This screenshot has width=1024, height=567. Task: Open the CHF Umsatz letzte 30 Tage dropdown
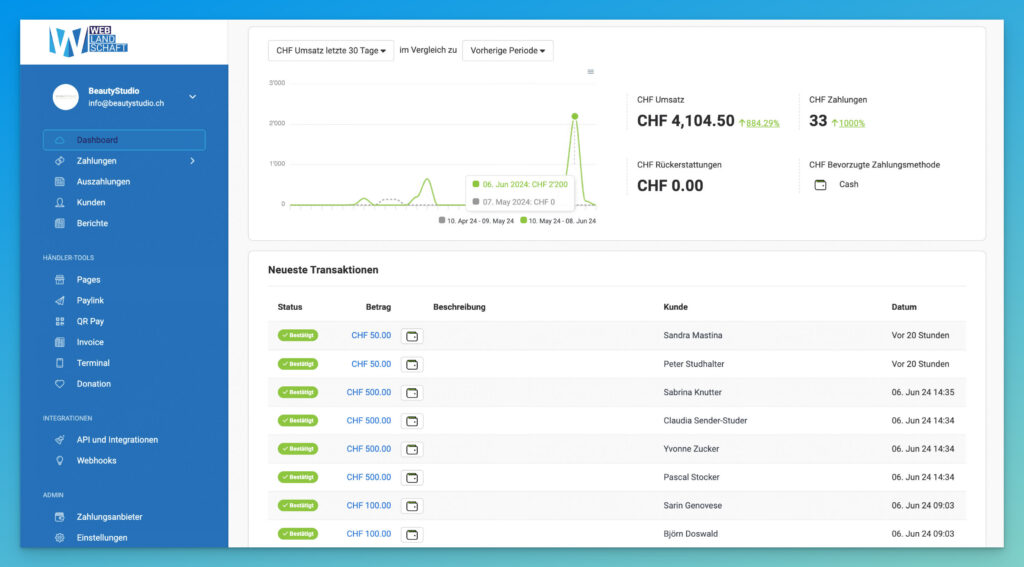[330, 51]
